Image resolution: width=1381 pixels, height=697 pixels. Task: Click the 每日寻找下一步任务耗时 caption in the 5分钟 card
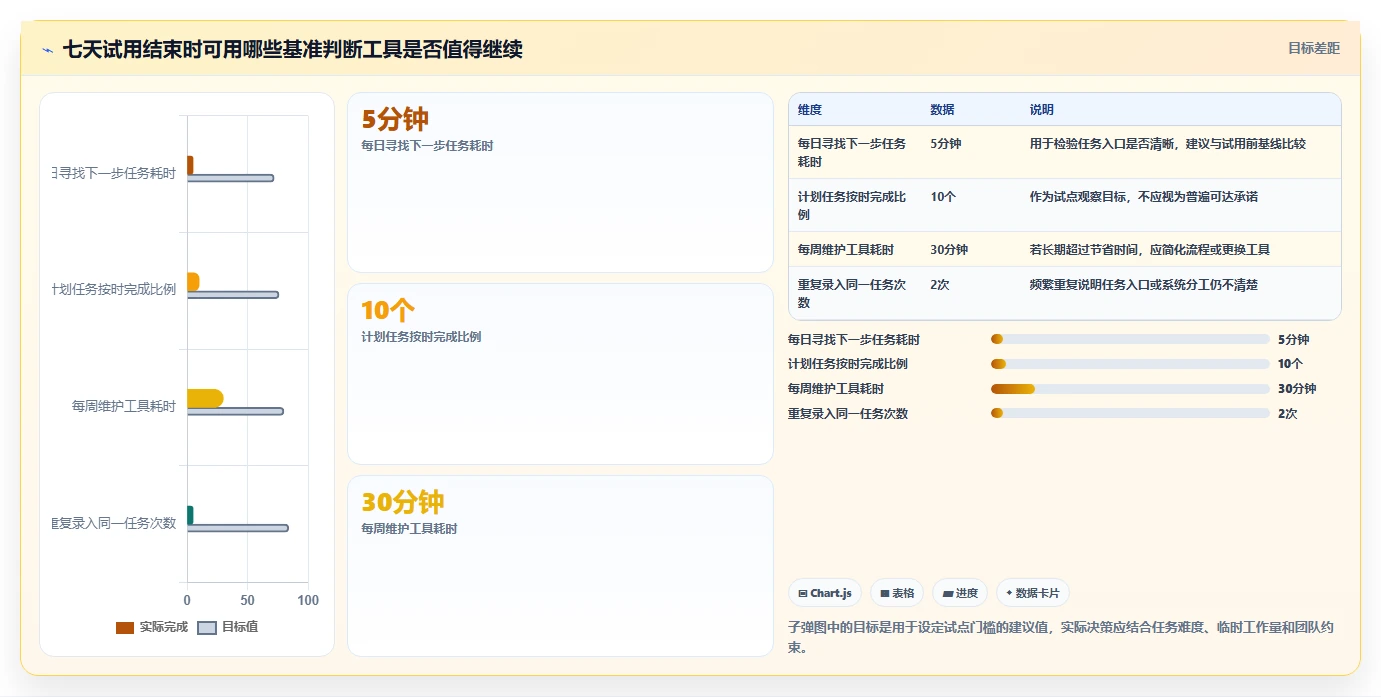point(427,146)
